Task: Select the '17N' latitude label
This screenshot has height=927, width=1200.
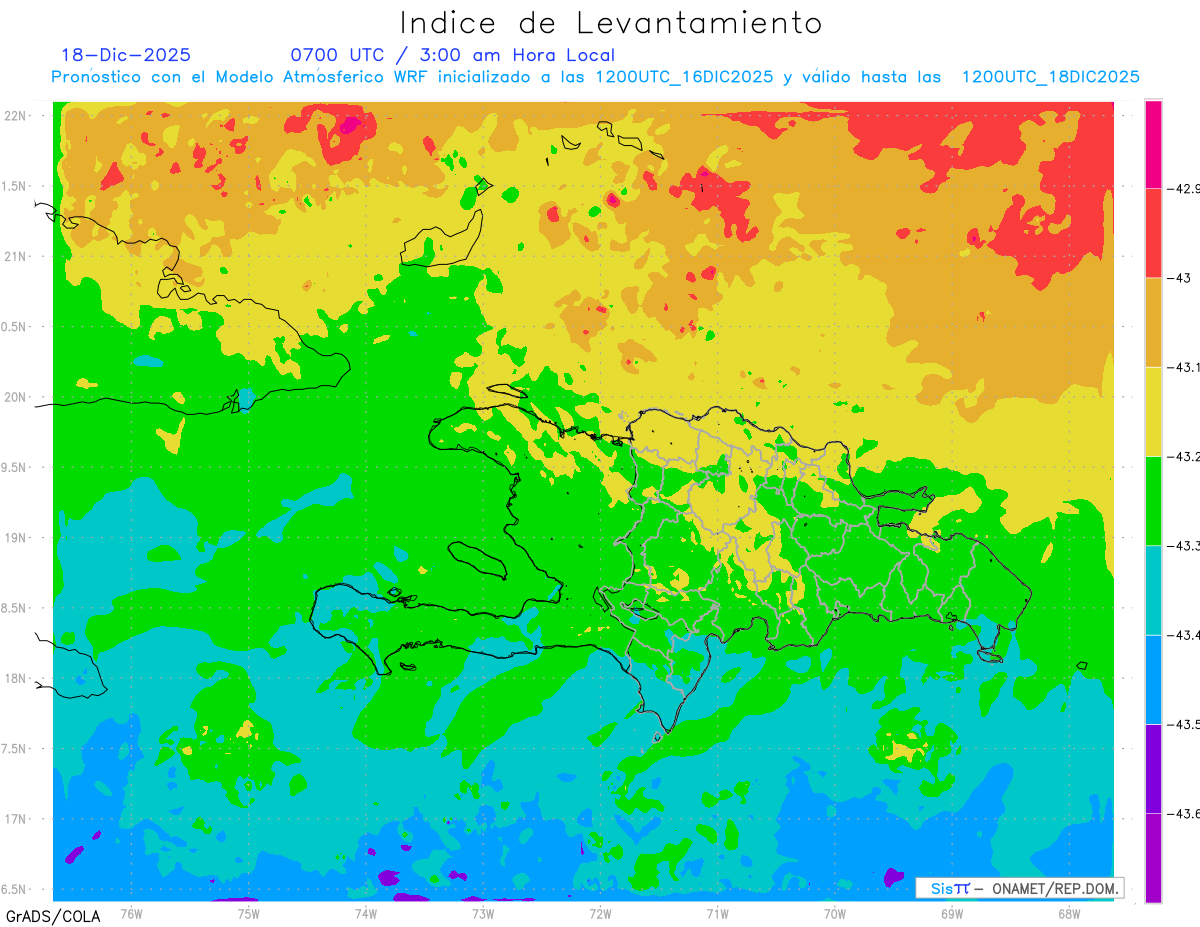Action: [16, 818]
